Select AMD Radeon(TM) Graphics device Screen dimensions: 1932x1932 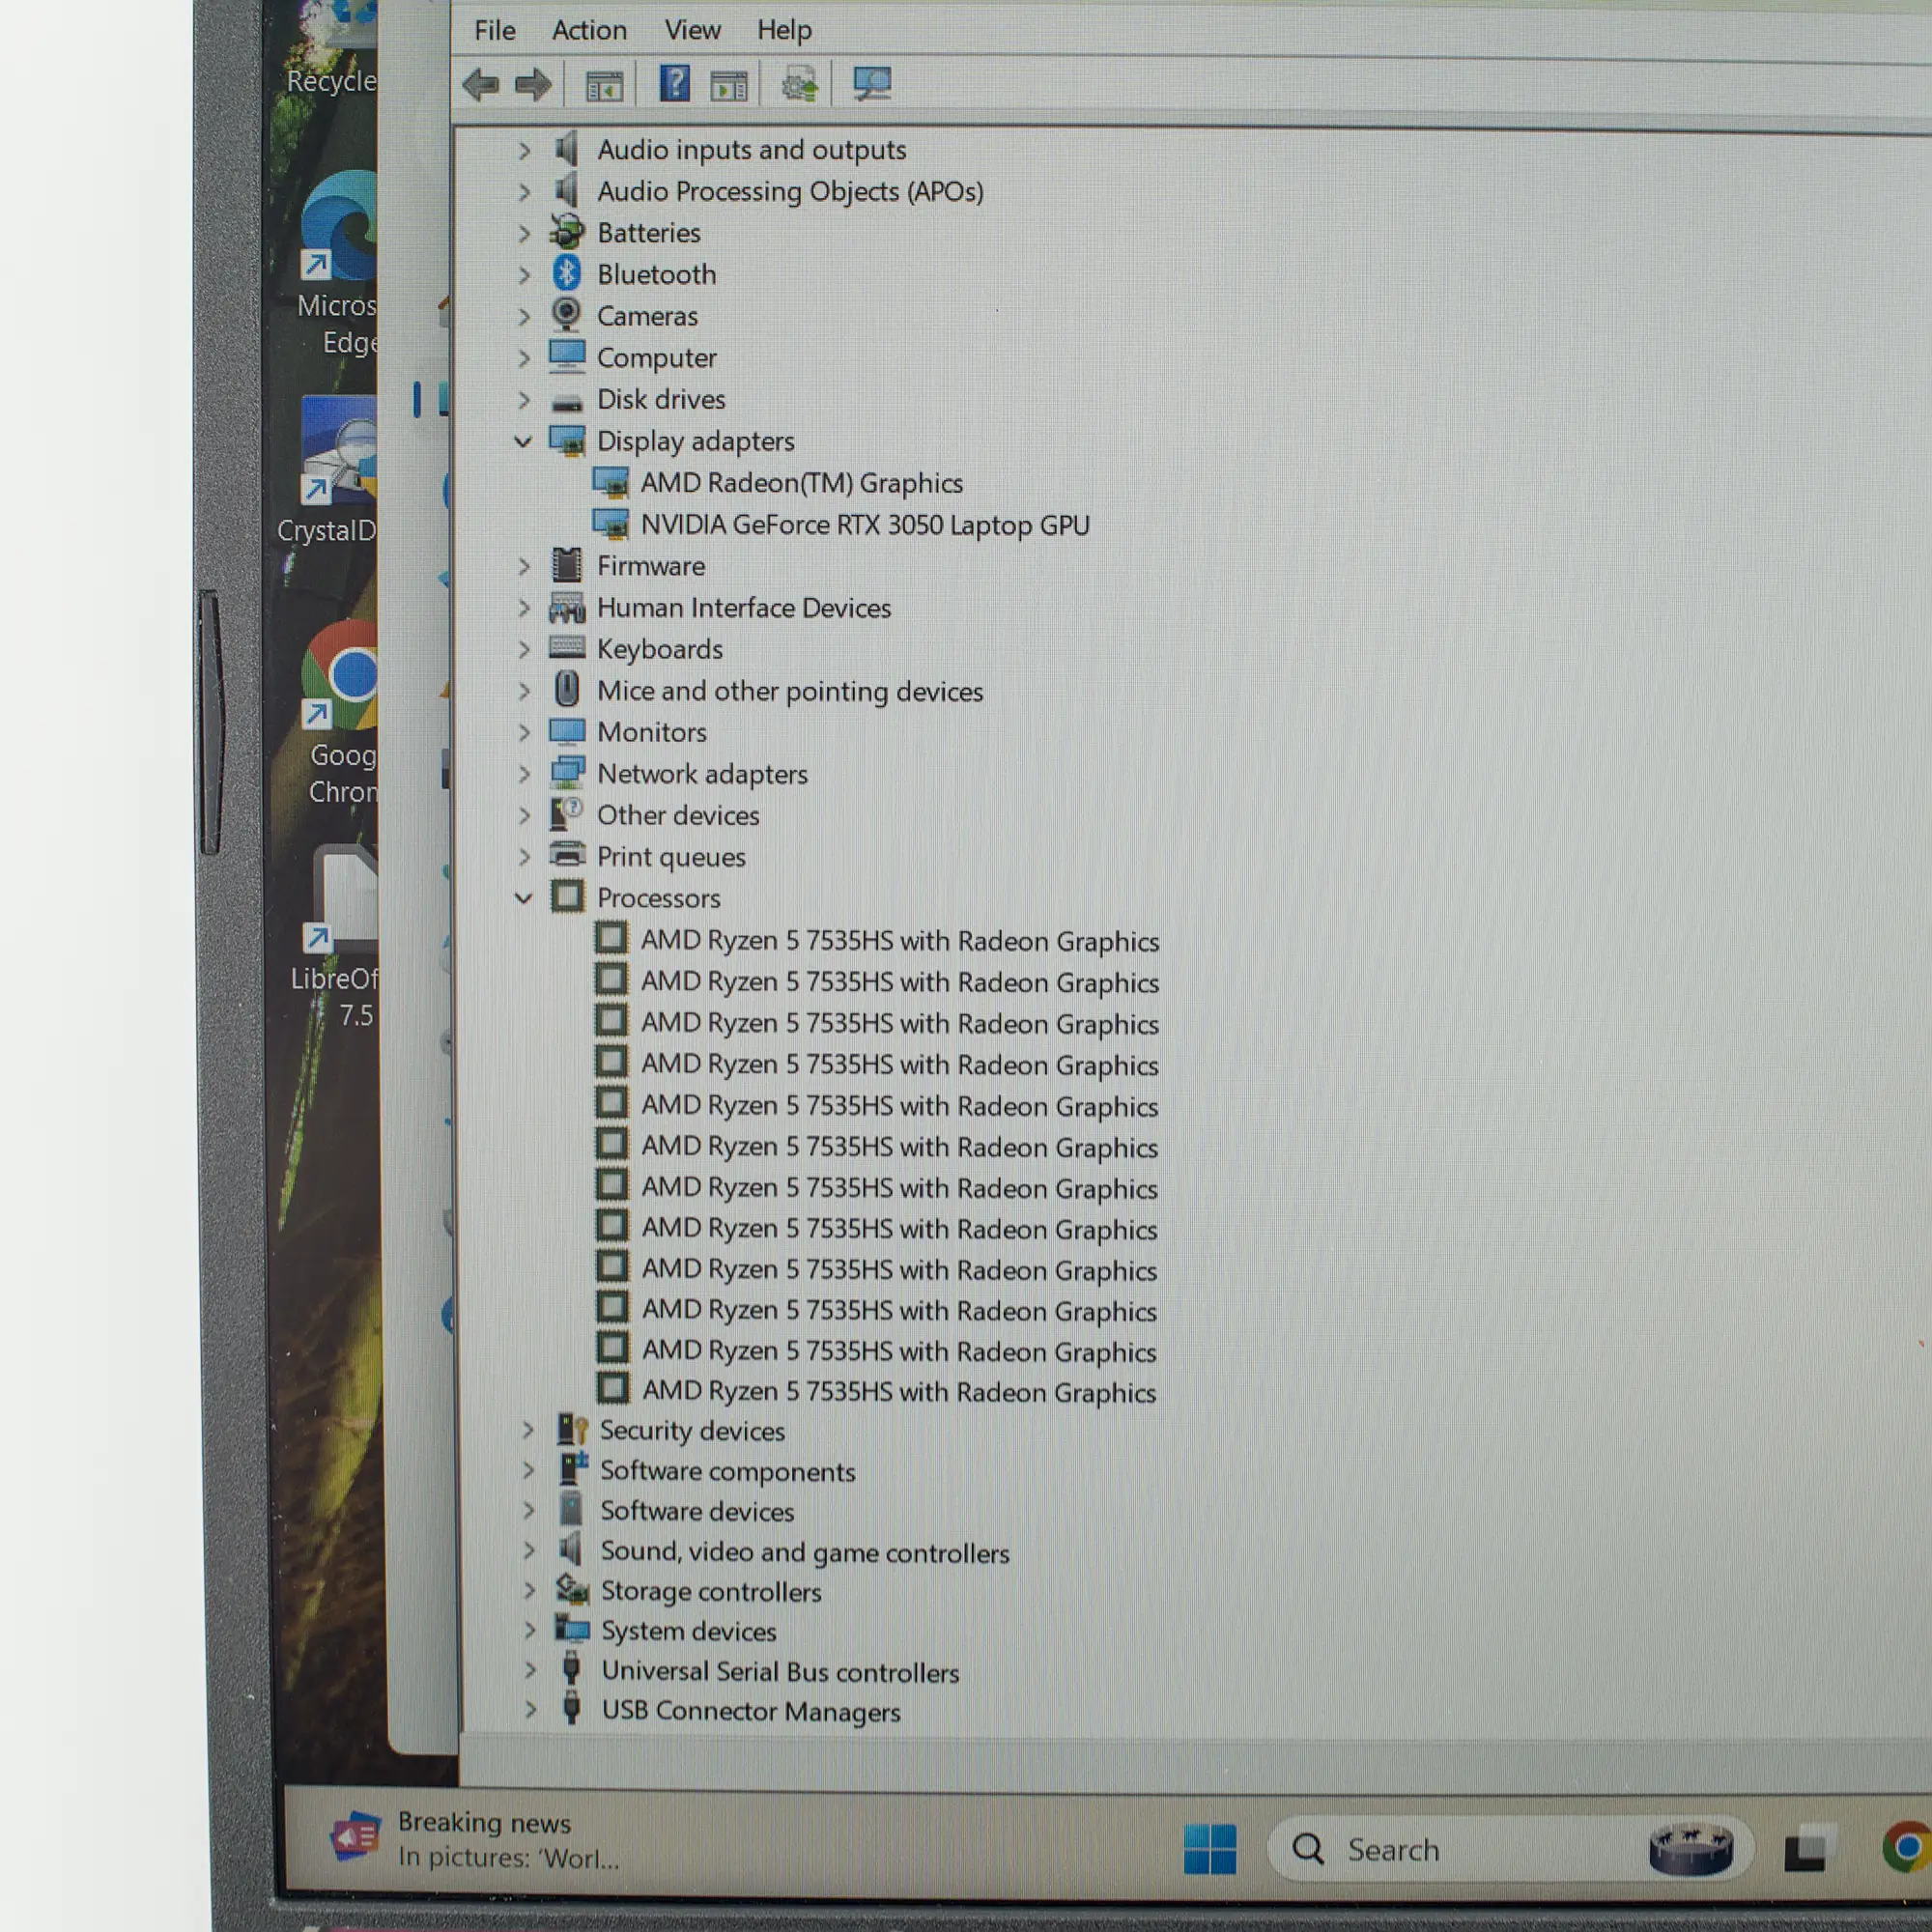coord(801,483)
